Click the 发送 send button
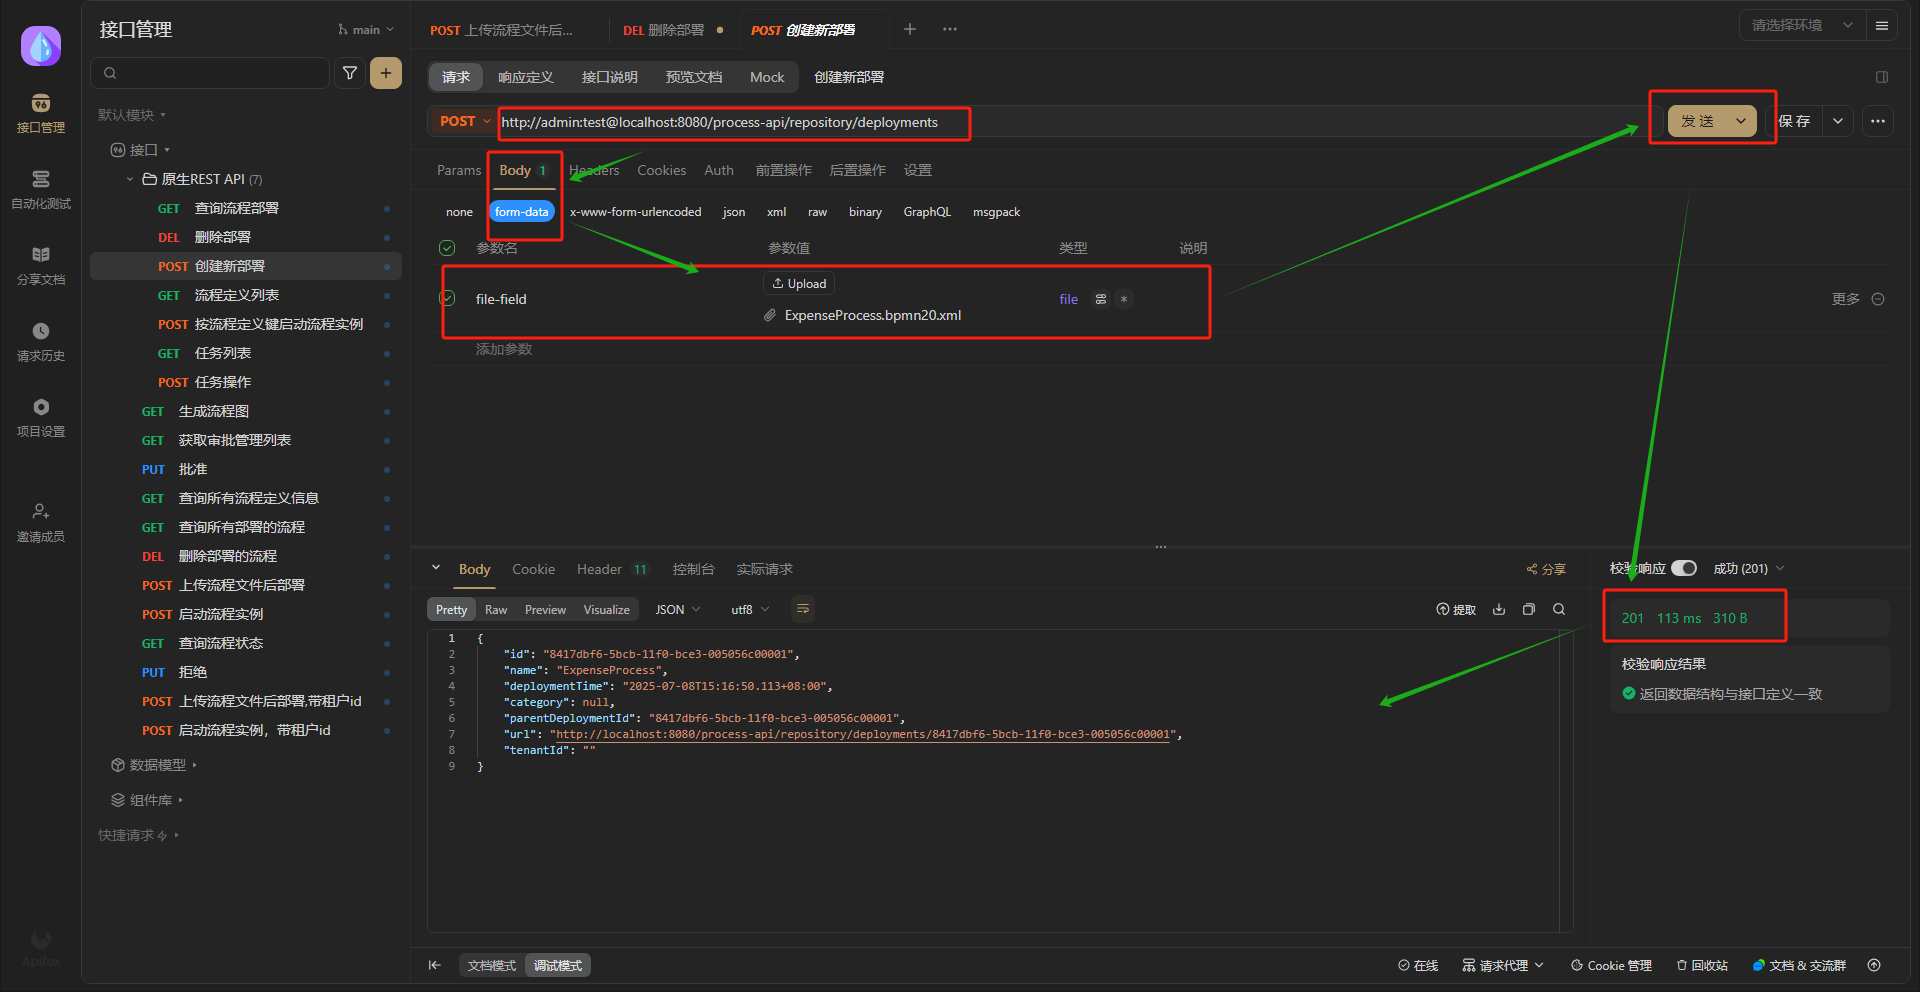 (x=1698, y=121)
